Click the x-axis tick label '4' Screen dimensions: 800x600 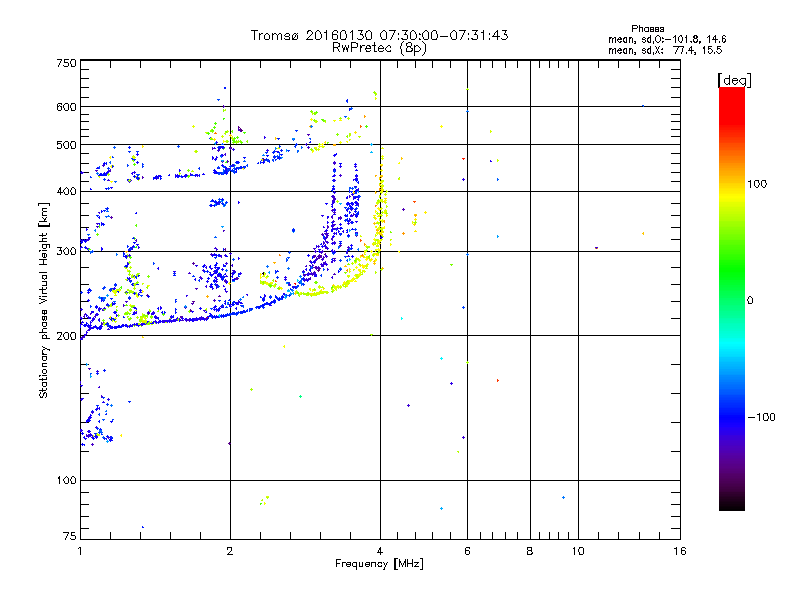(380, 551)
